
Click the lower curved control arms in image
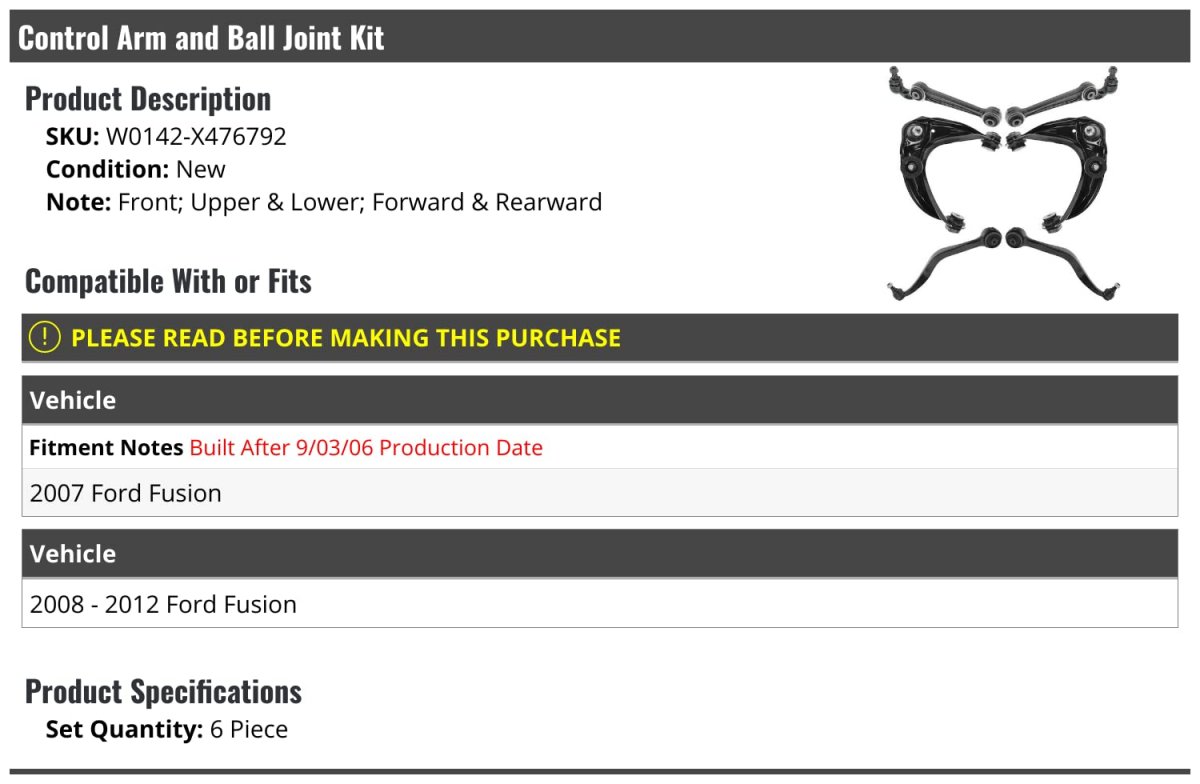coord(1003,263)
